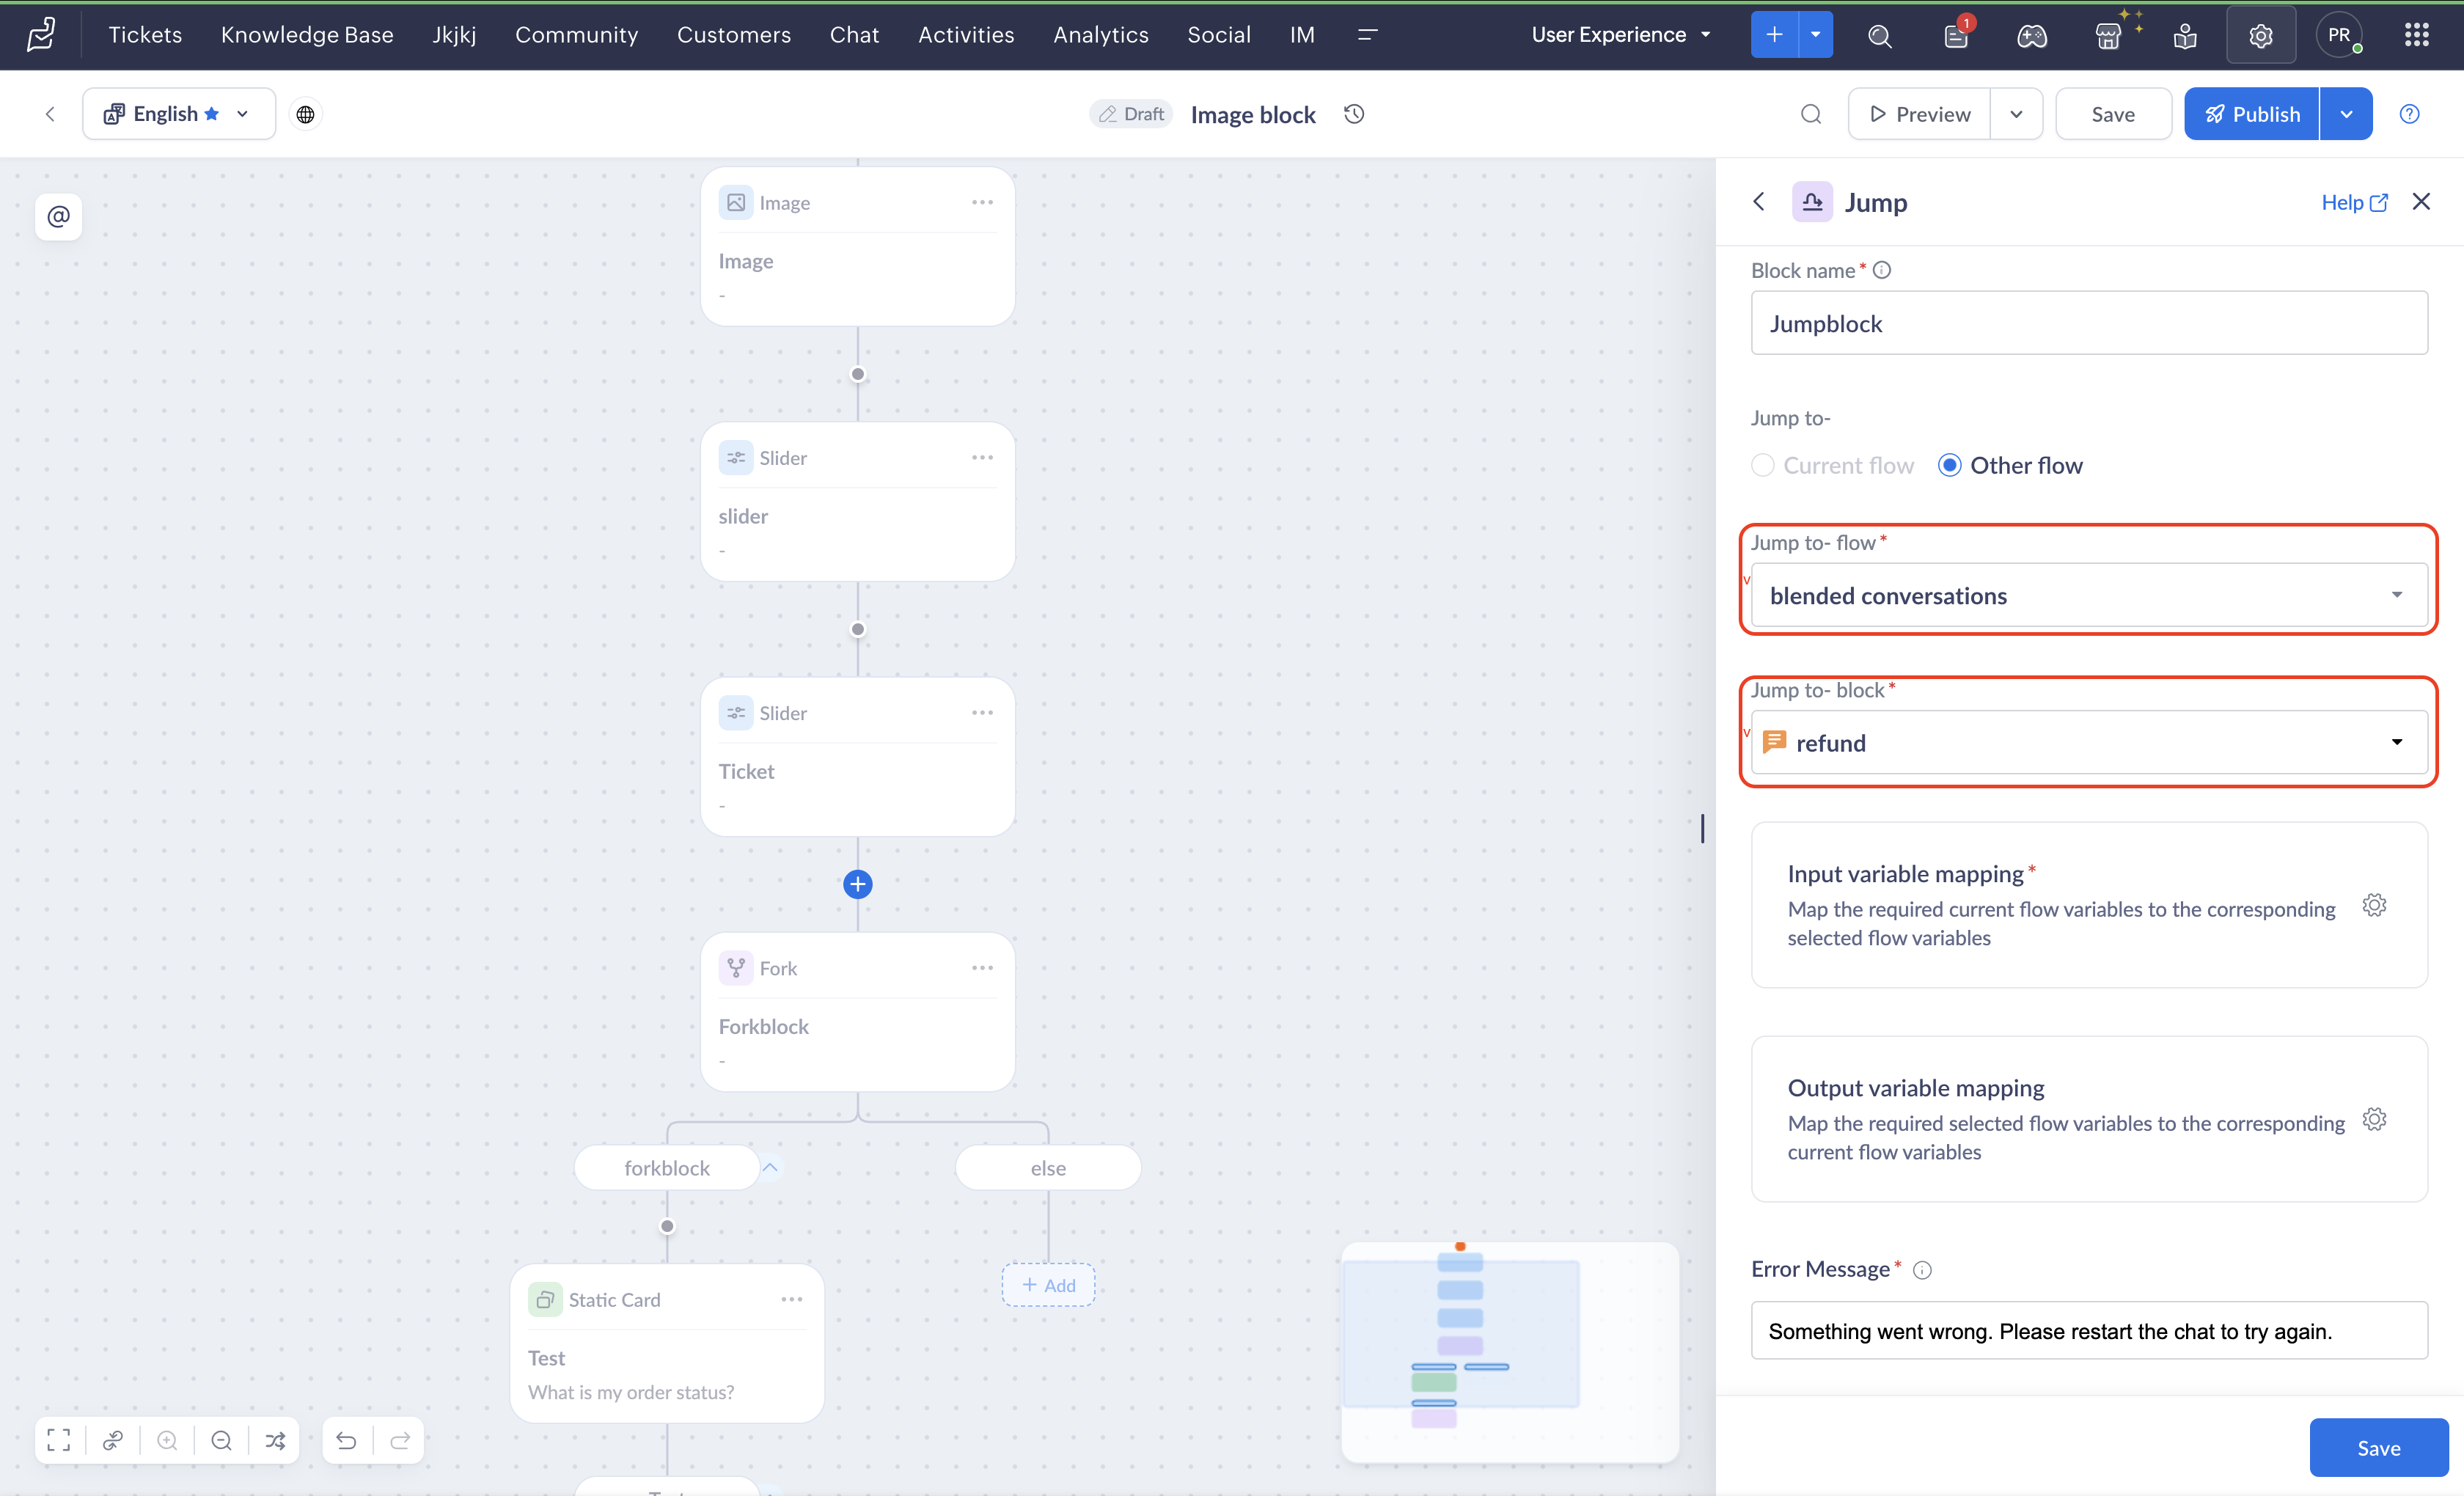Click the fit-to-screen icon in bottom toolbar
This screenshot has height=1496, width=2464.
[59, 1440]
